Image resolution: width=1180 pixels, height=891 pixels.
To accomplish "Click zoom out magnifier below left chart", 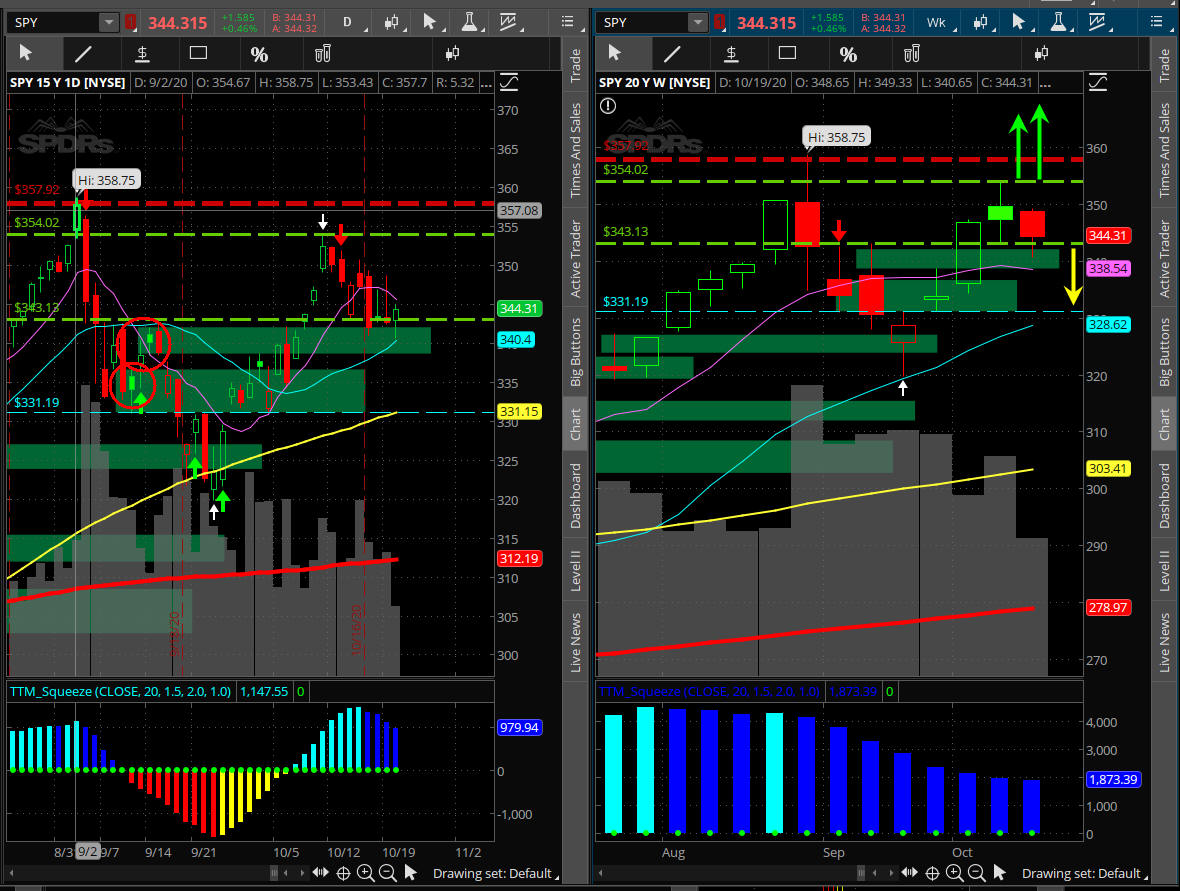I will pyautogui.click(x=388, y=873).
